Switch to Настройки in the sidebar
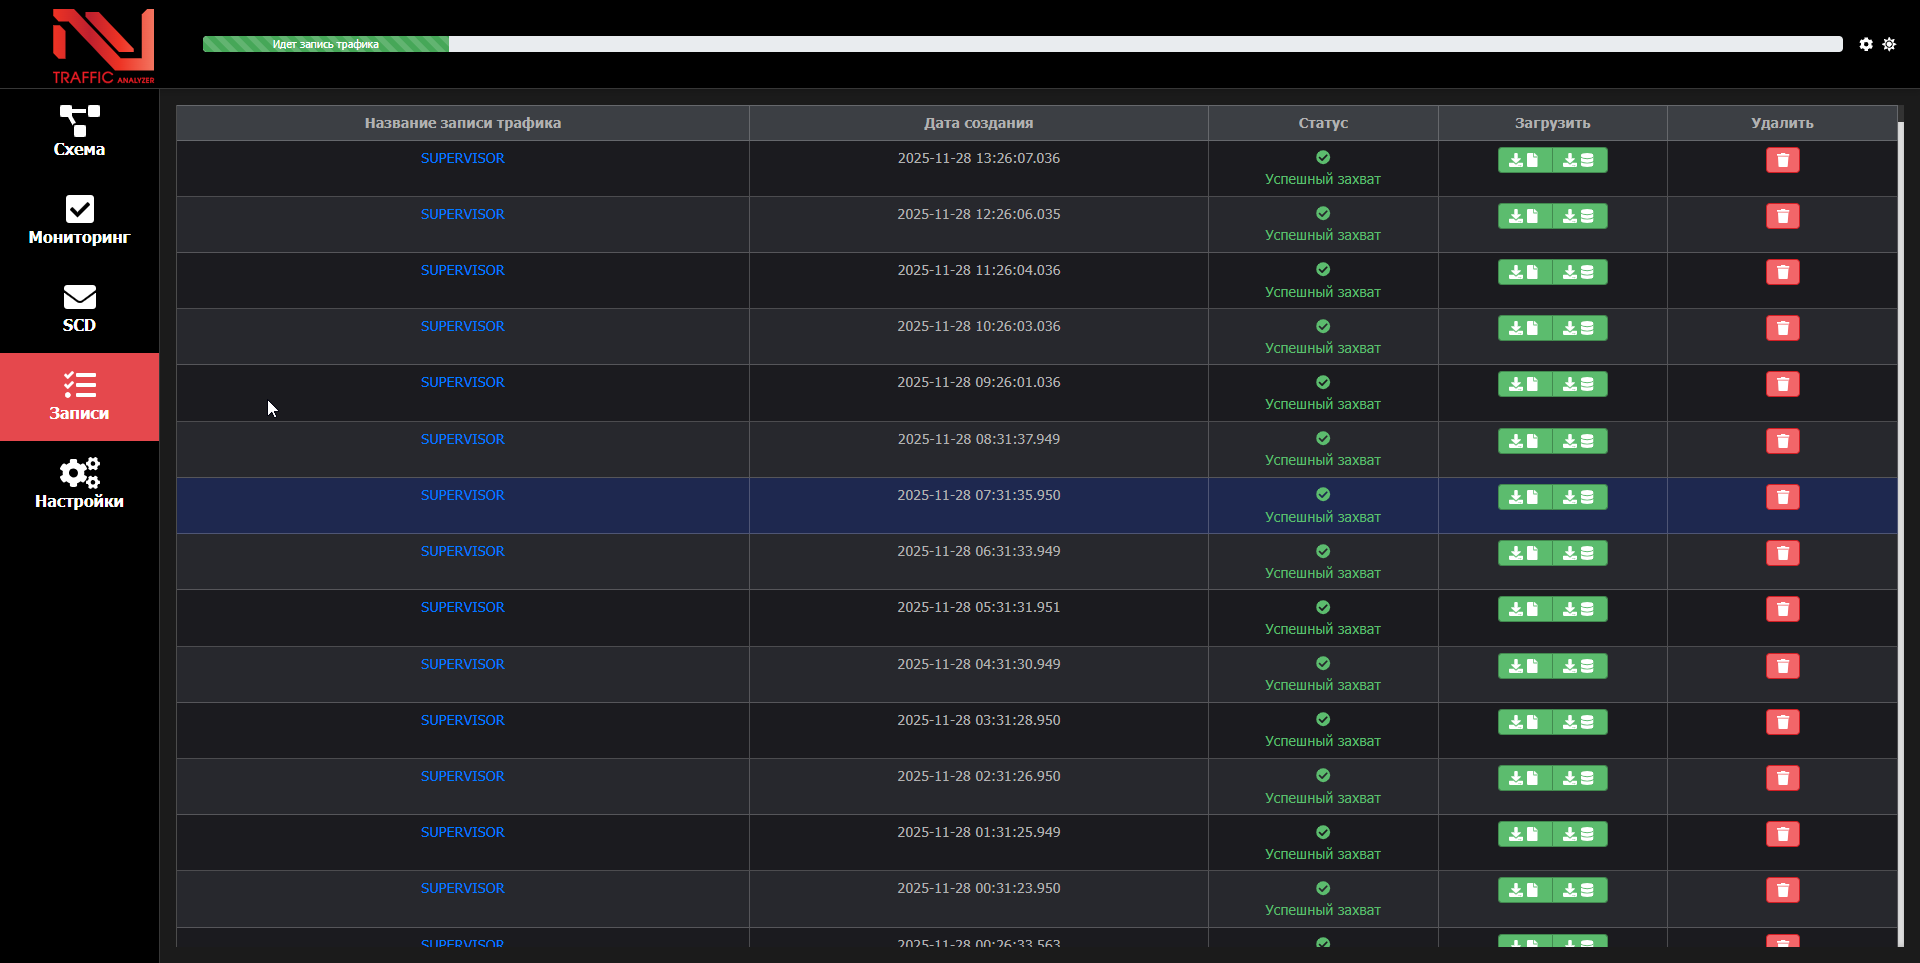Viewport: 1920px width, 963px height. pos(79,484)
